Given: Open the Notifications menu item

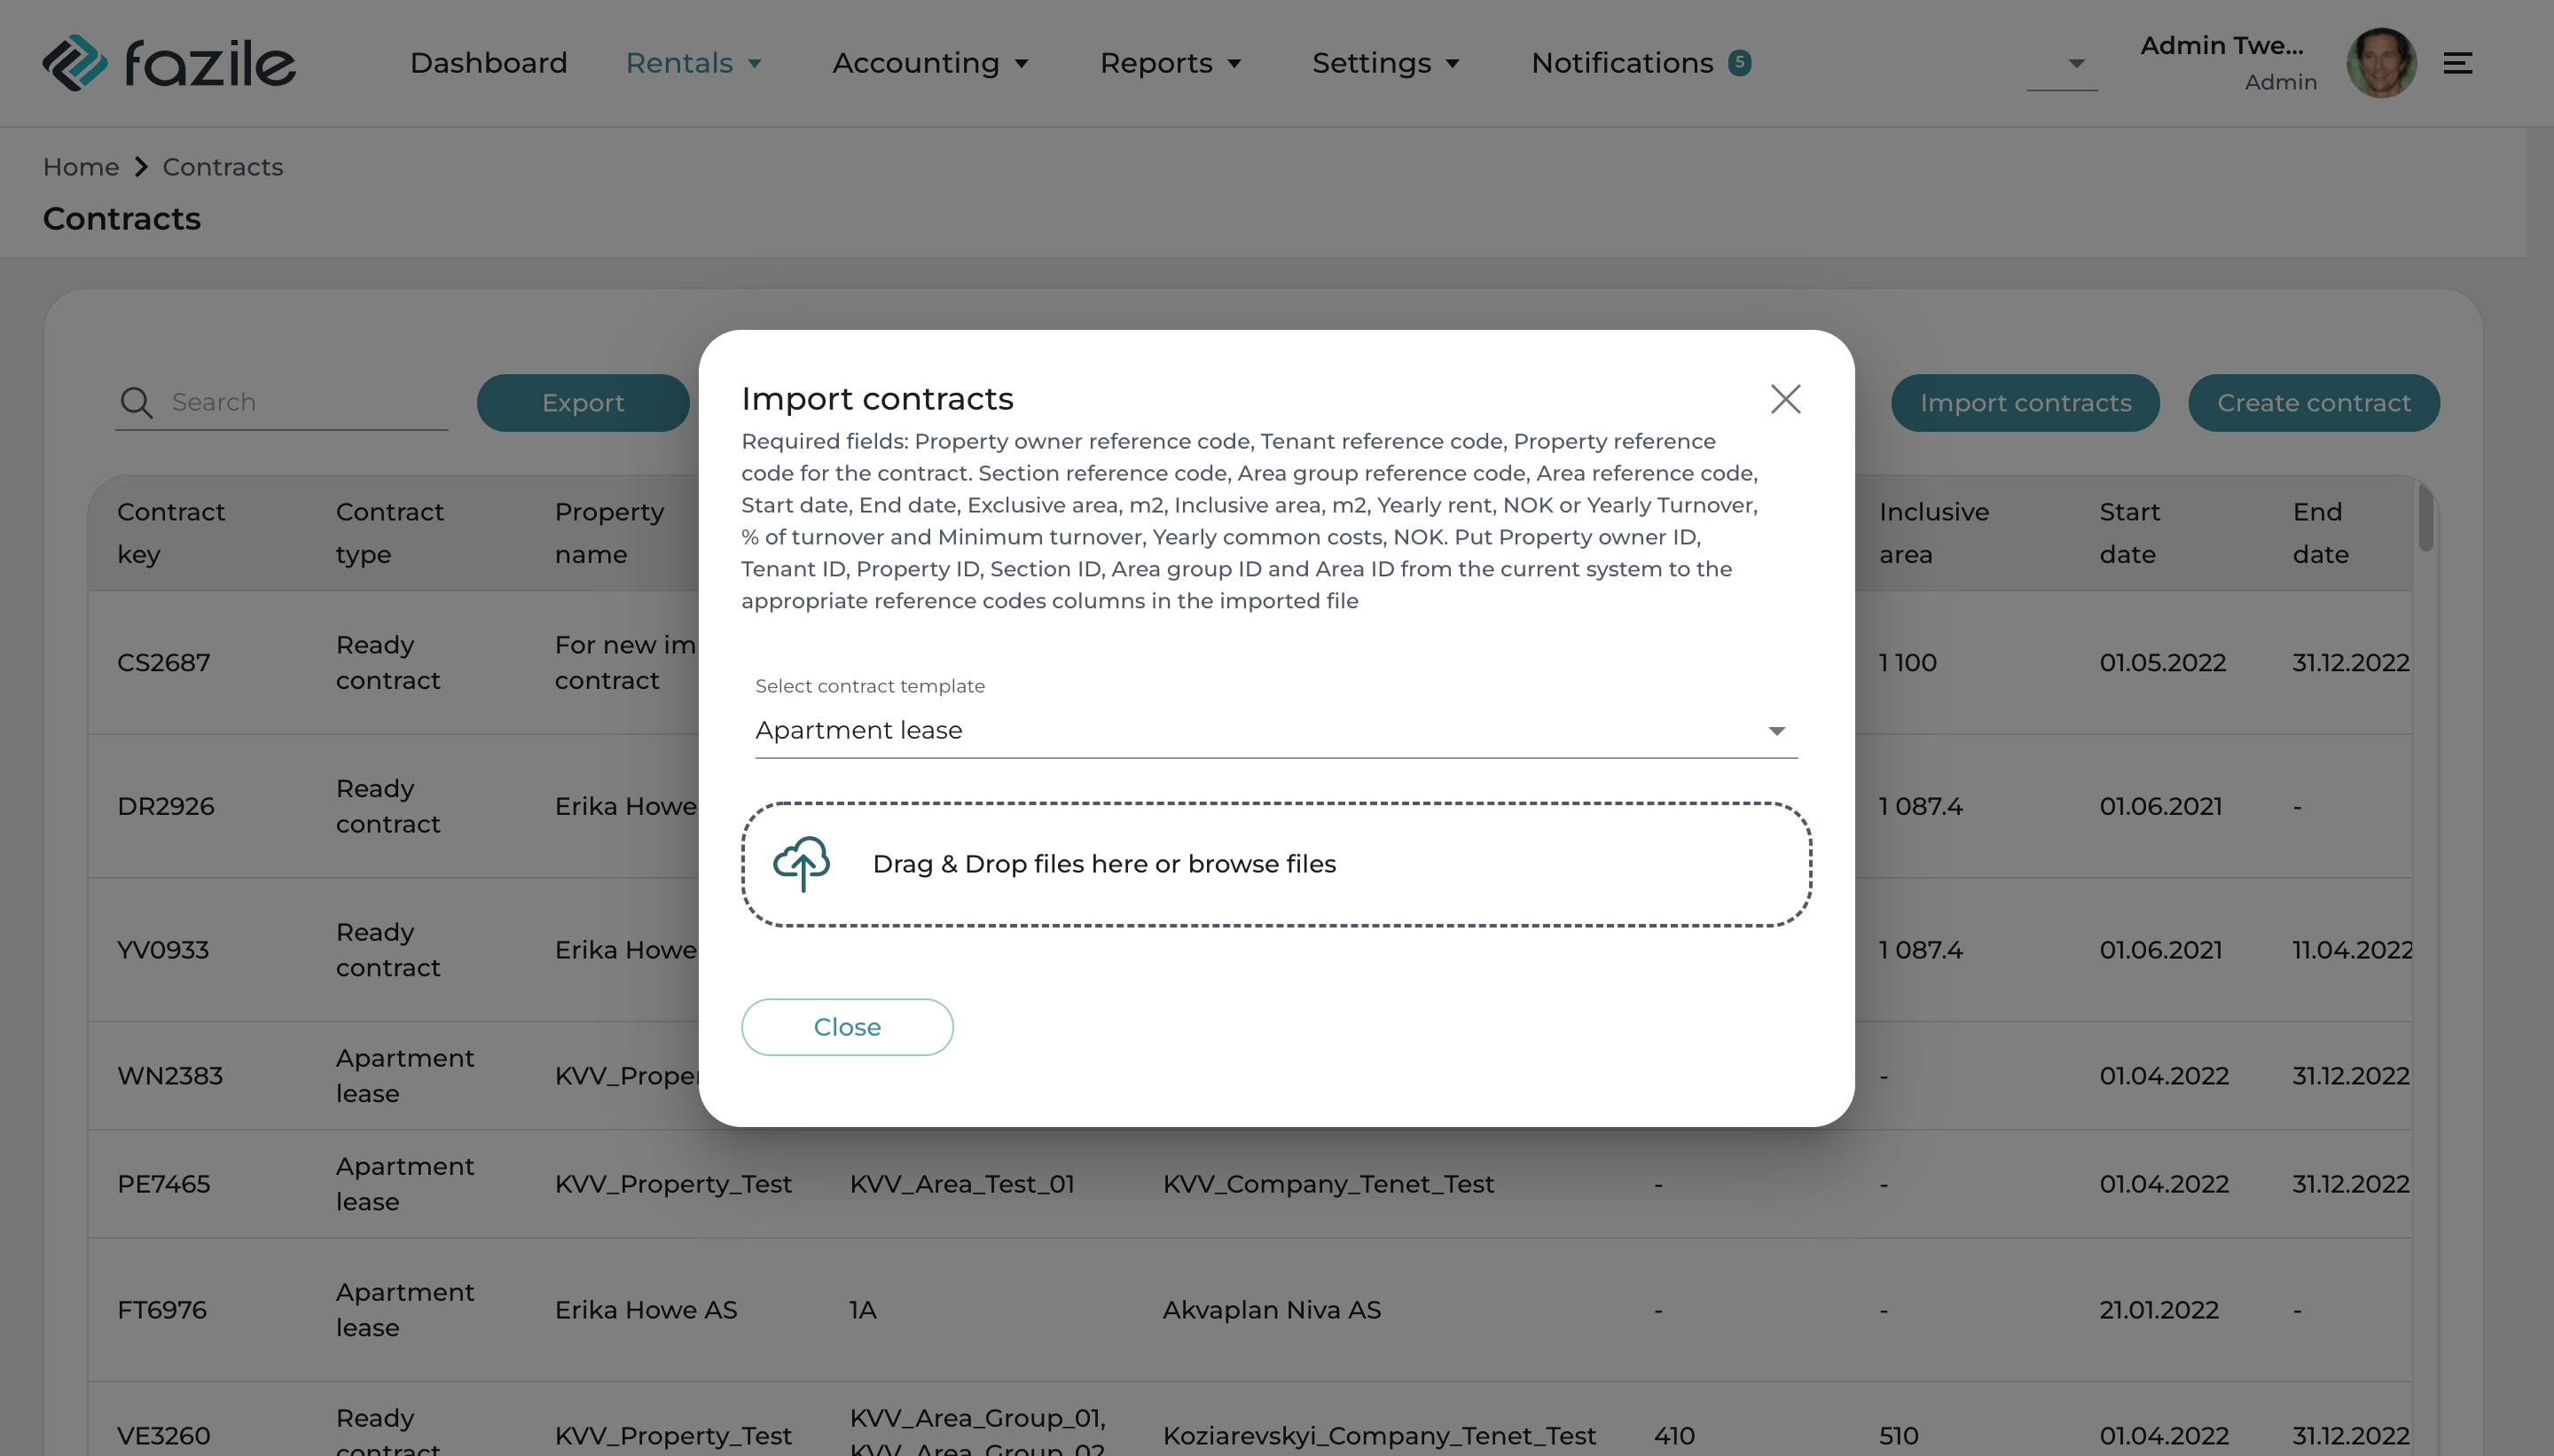Looking at the screenshot, I should pos(1621,63).
